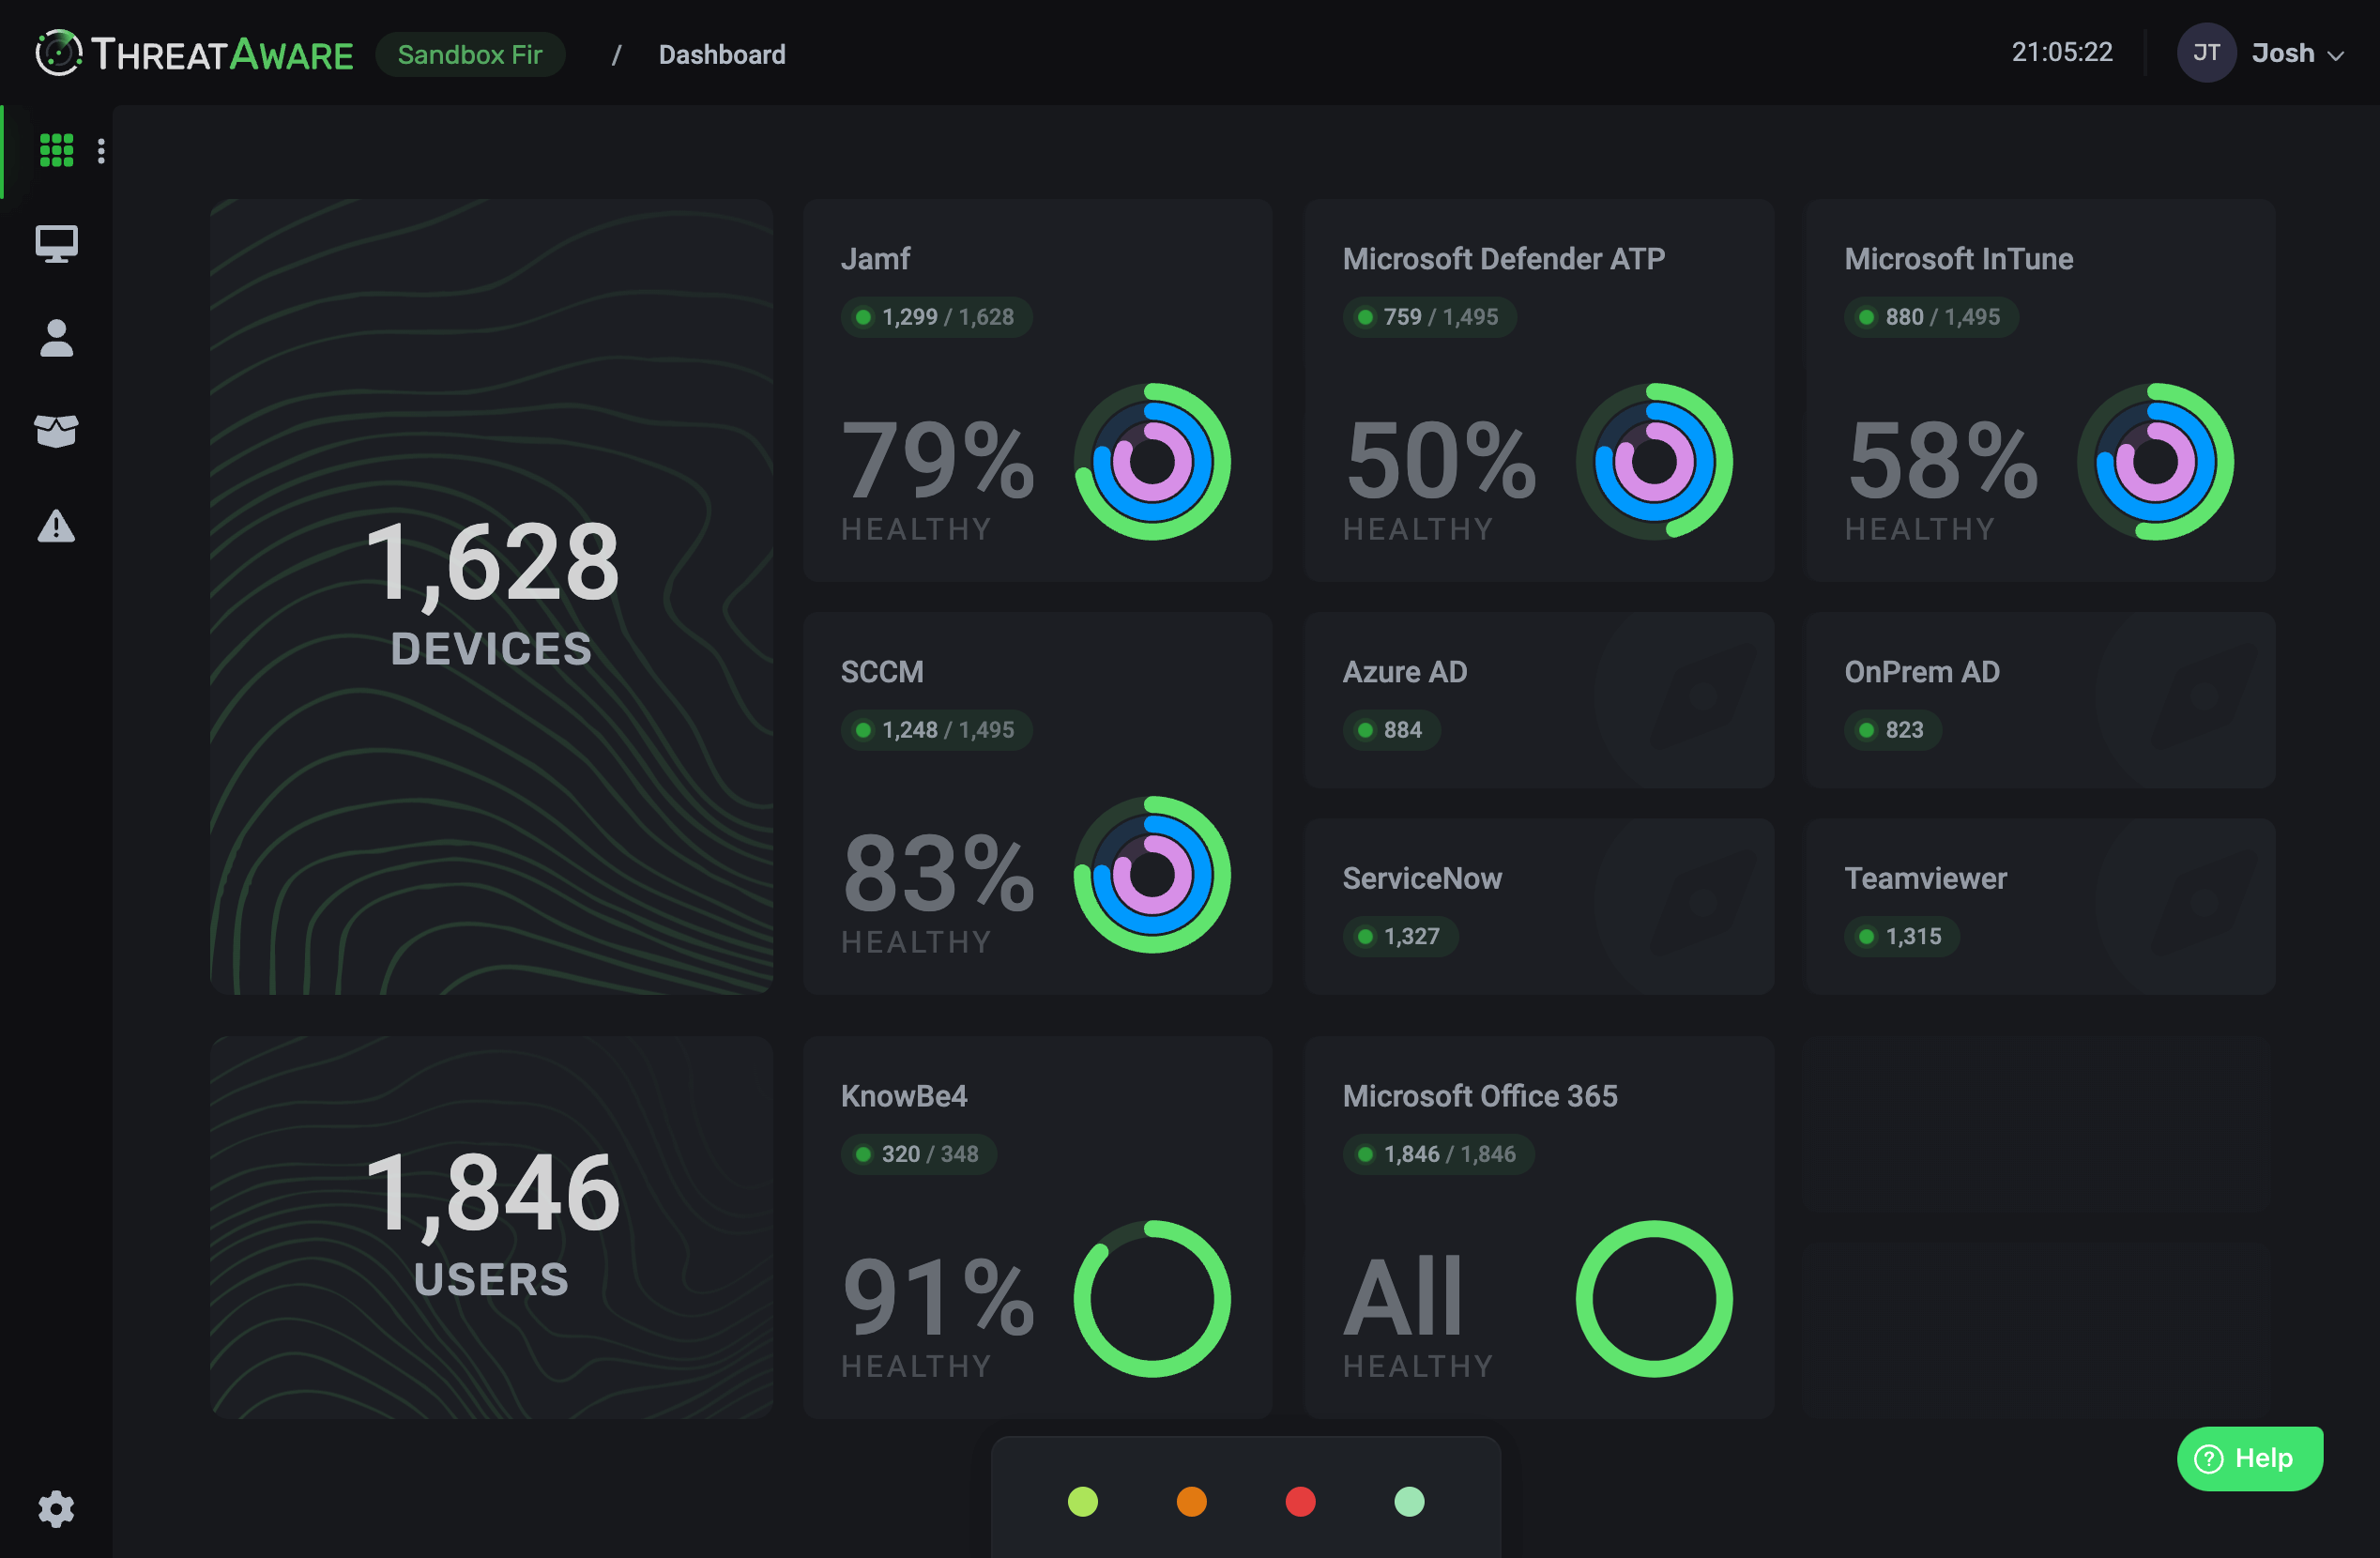2380x1558 pixels.
Task: Click the Jamf health ring chart
Action: (x=1152, y=462)
